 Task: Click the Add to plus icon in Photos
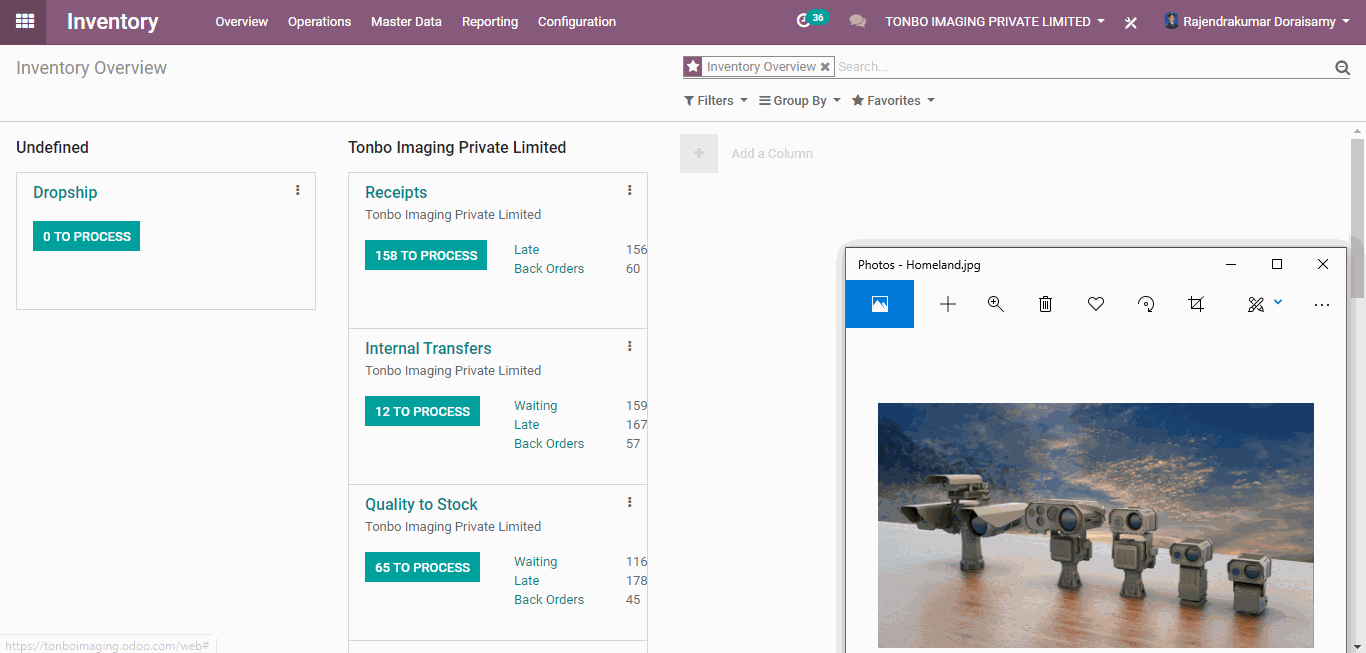(948, 304)
